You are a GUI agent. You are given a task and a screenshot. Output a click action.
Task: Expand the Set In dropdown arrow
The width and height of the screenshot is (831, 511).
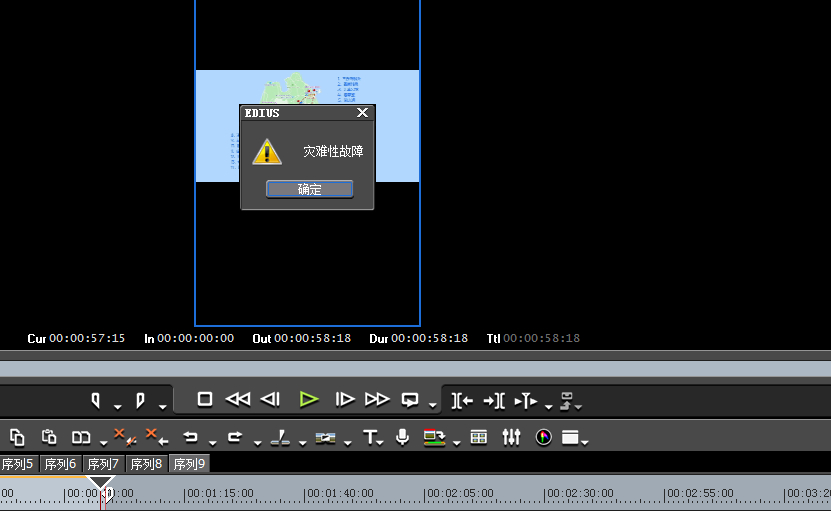(x=117, y=407)
